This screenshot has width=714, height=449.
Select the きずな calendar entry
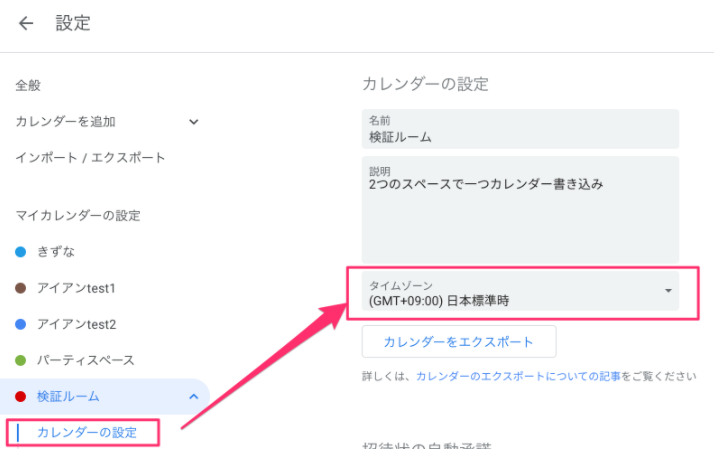pyautogui.click(x=56, y=251)
